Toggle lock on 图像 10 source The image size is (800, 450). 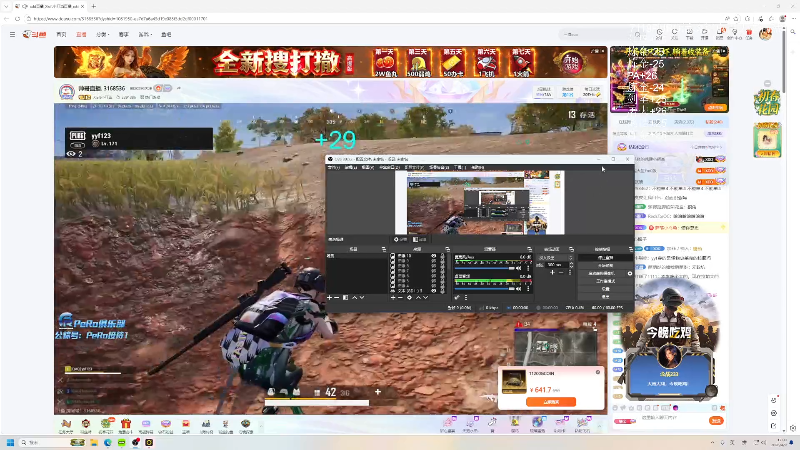click(442, 256)
